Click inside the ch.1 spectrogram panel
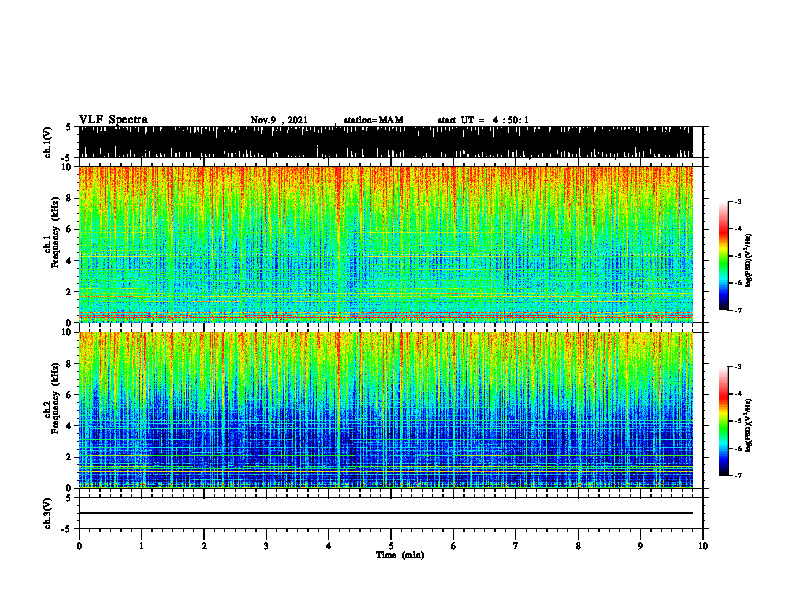The image size is (792, 612). 385,244
